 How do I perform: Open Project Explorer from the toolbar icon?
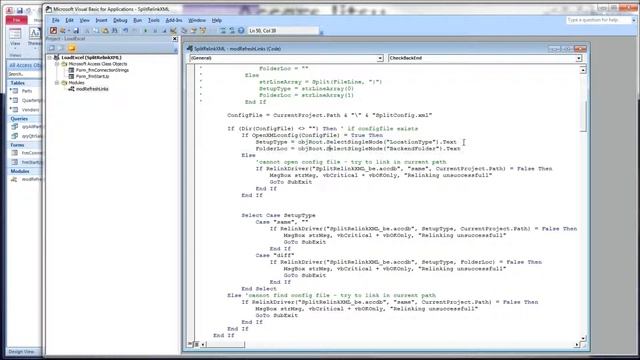[184, 31]
